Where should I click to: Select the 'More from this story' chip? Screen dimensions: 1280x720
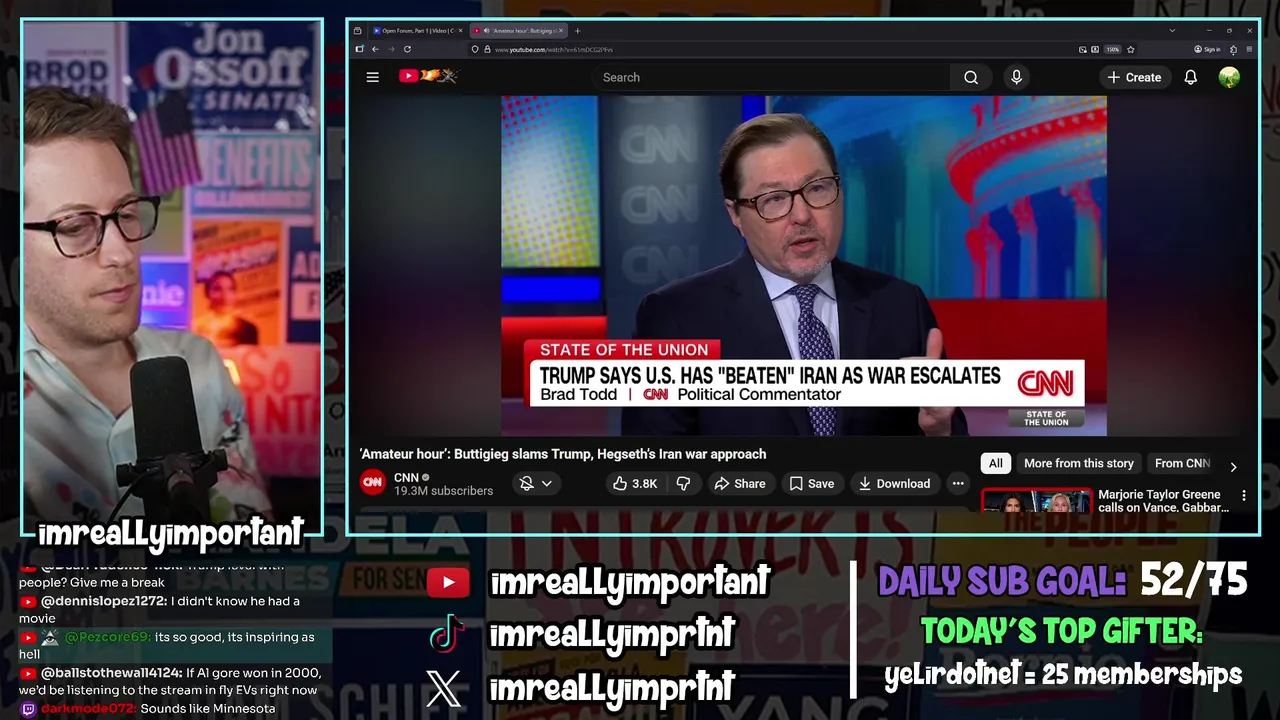click(x=1078, y=463)
